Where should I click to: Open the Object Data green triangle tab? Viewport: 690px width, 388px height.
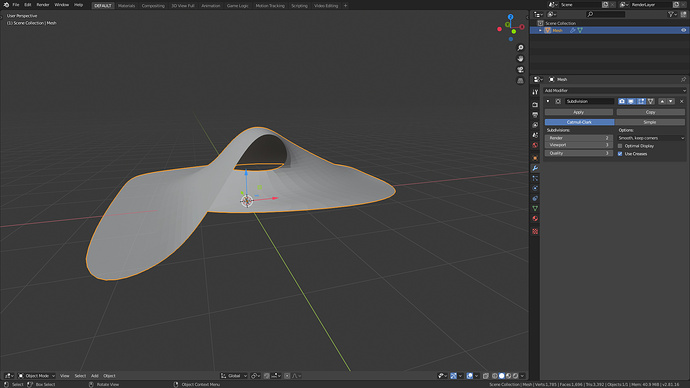535,209
